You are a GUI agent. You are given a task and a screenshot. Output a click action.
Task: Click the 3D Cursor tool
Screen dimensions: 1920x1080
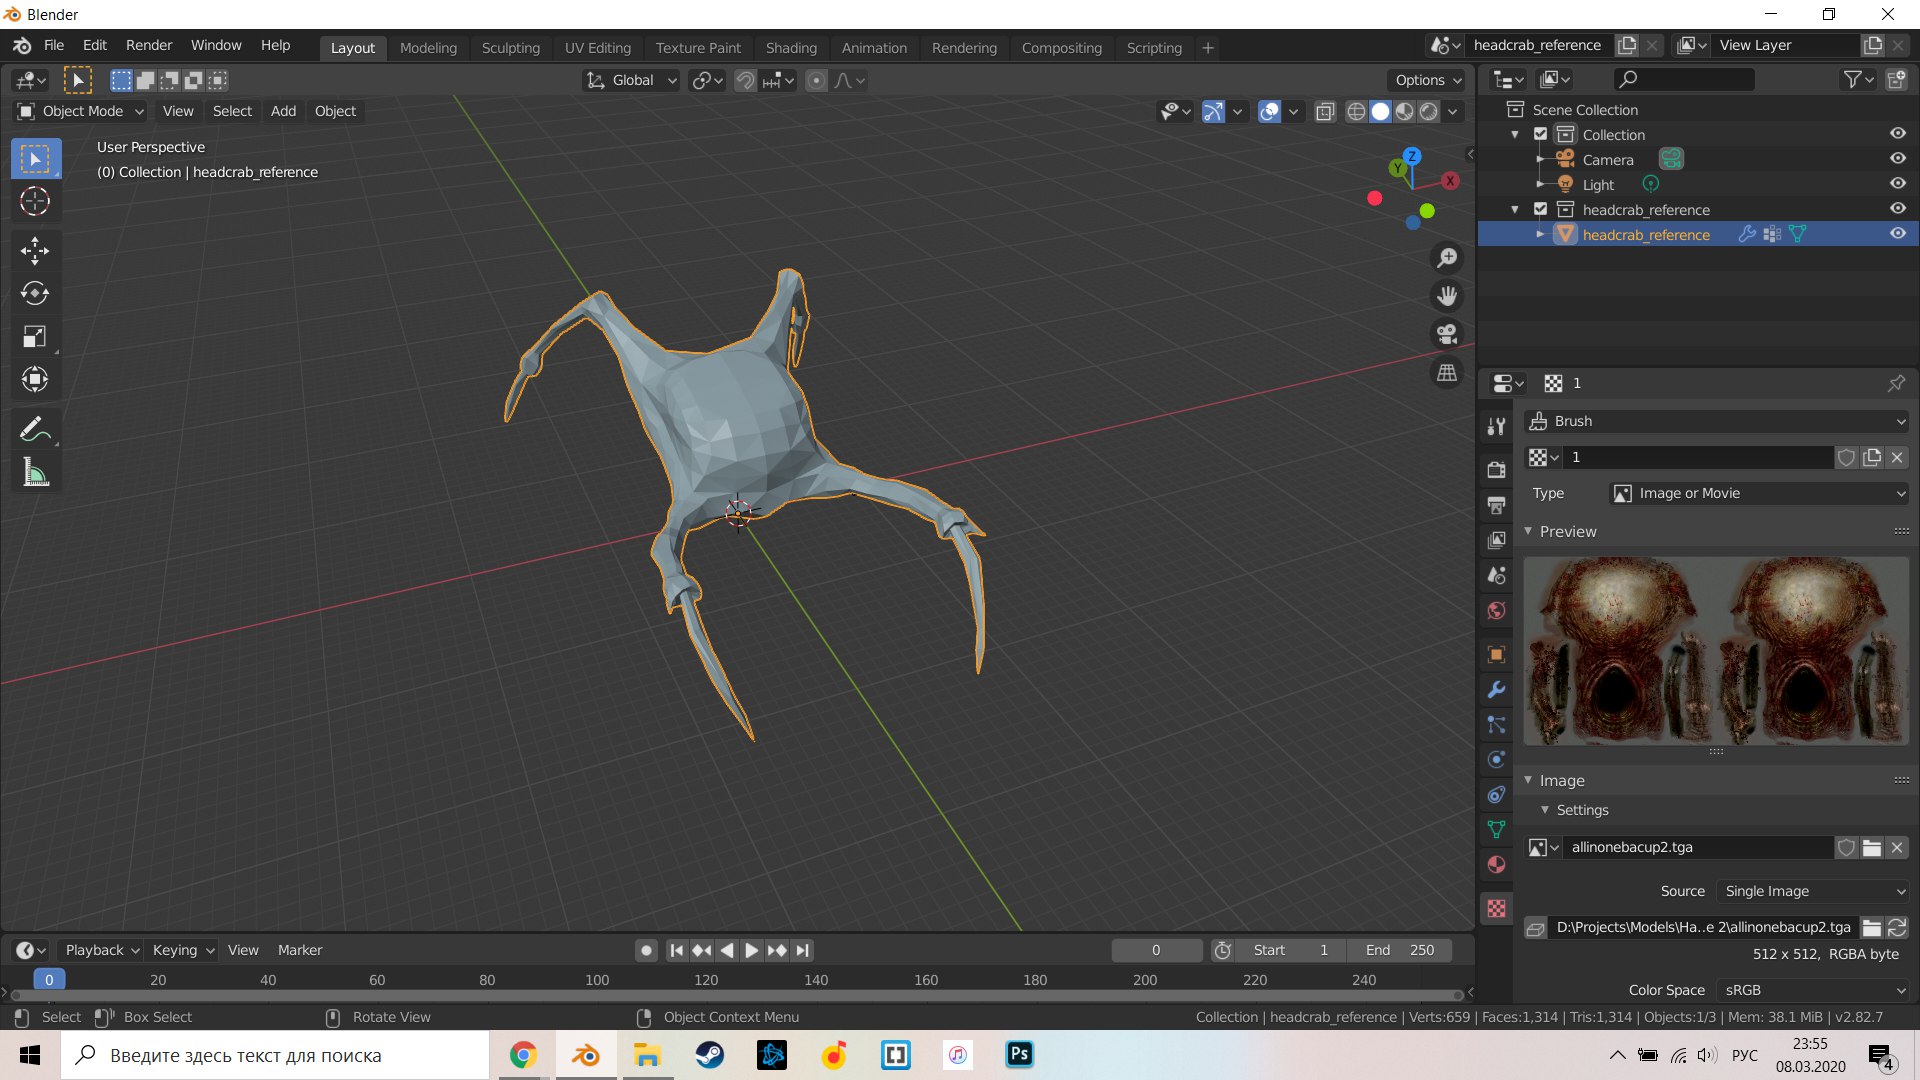(x=35, y=202)
